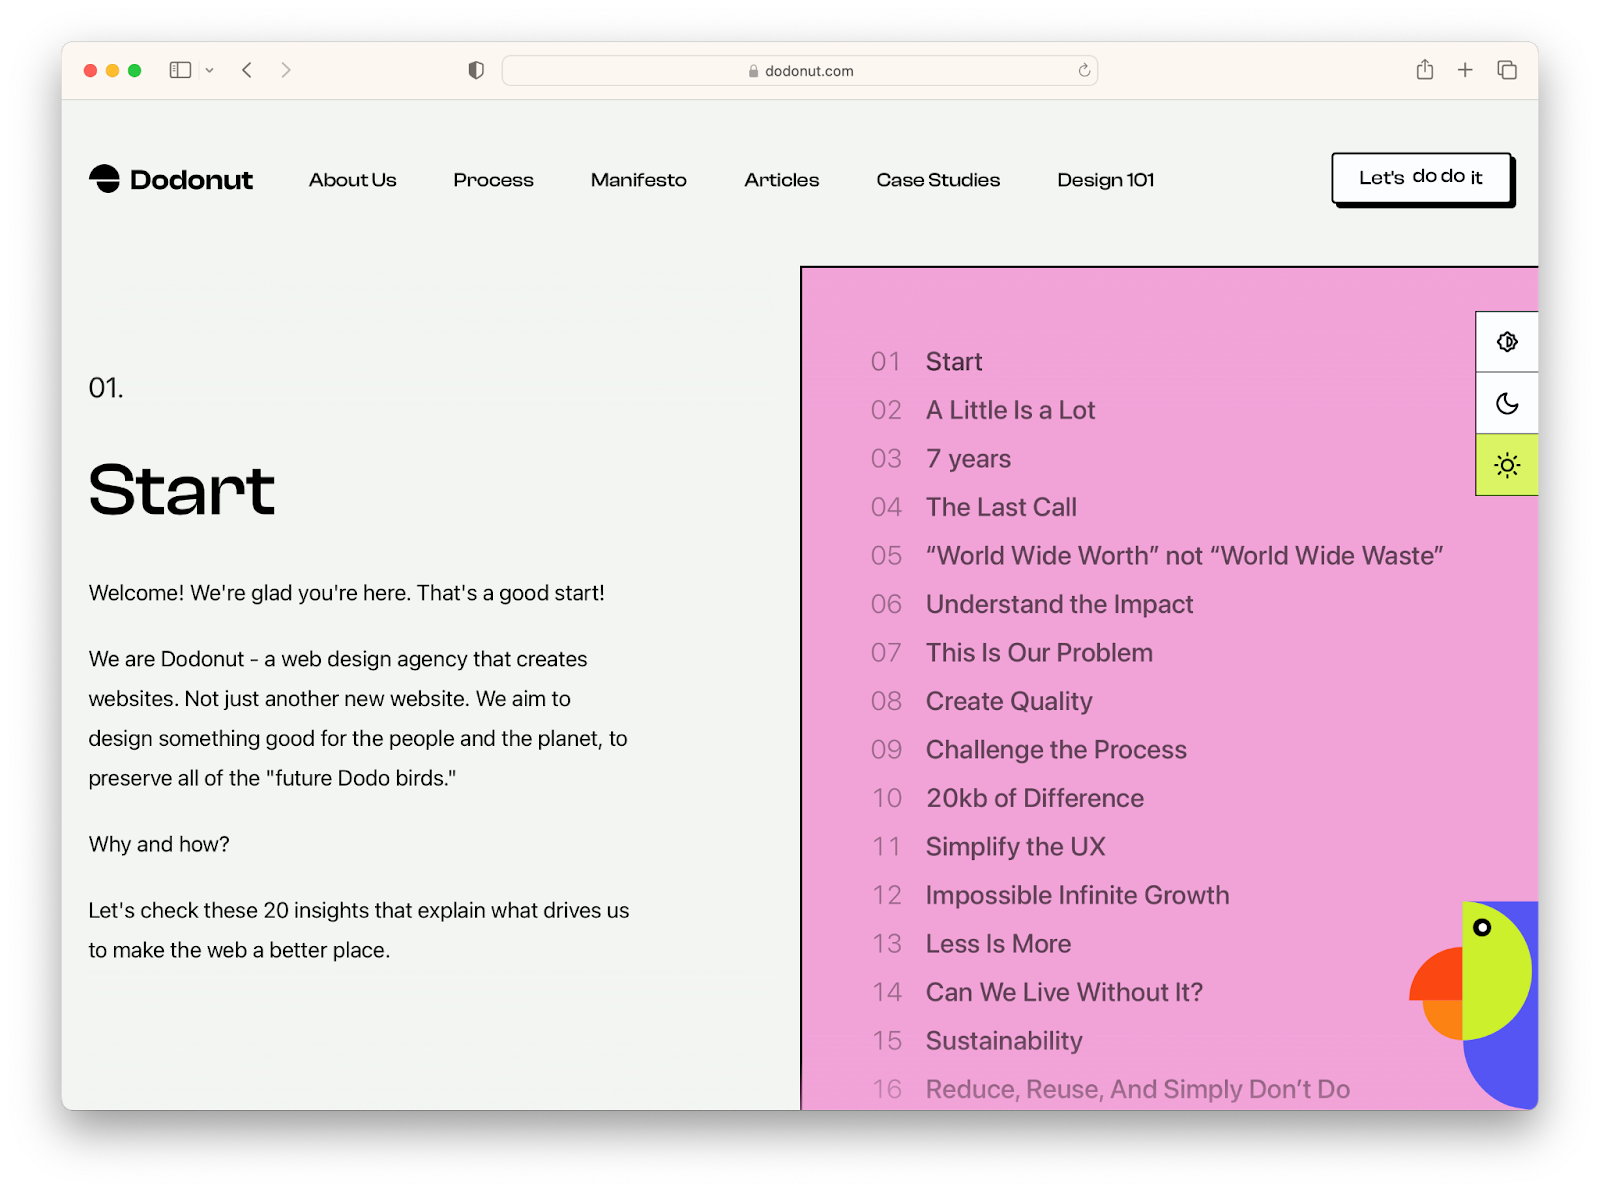1600x1192 pixels.
Task: Click the Why and how? text
Action: pos(159,844)
